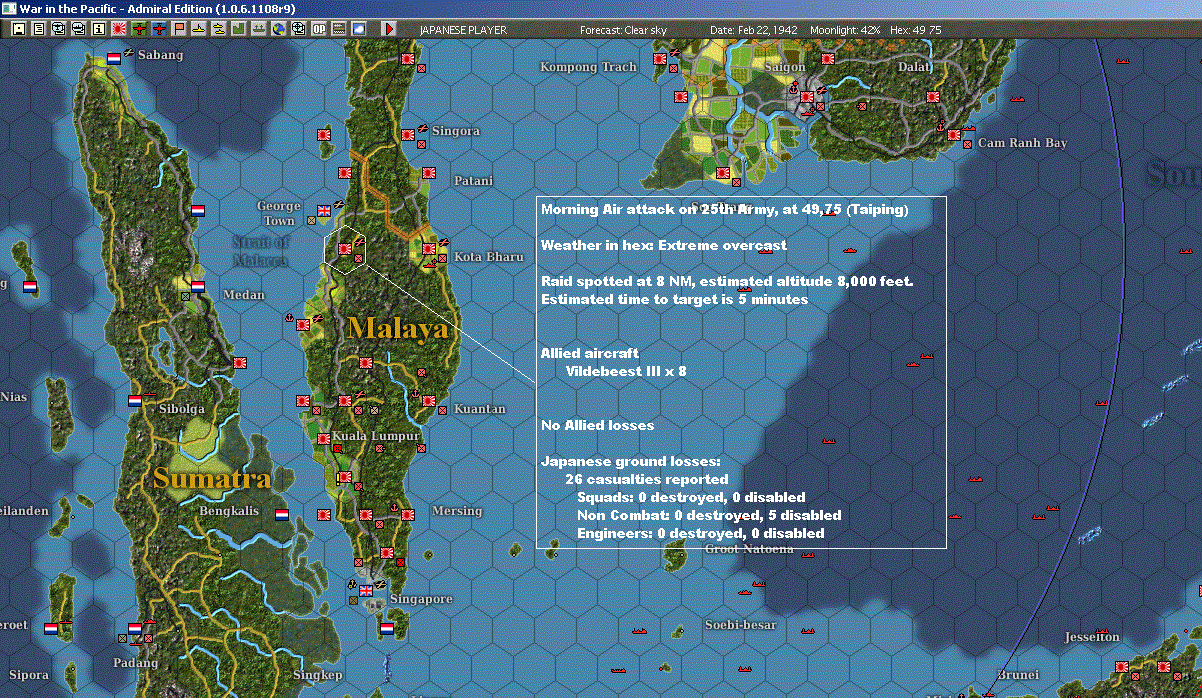The width and height of the screenshot is (1202, 698).
Task: Open the globe toolbar icon
Action: pyautogui.click(x=279, y=29)
